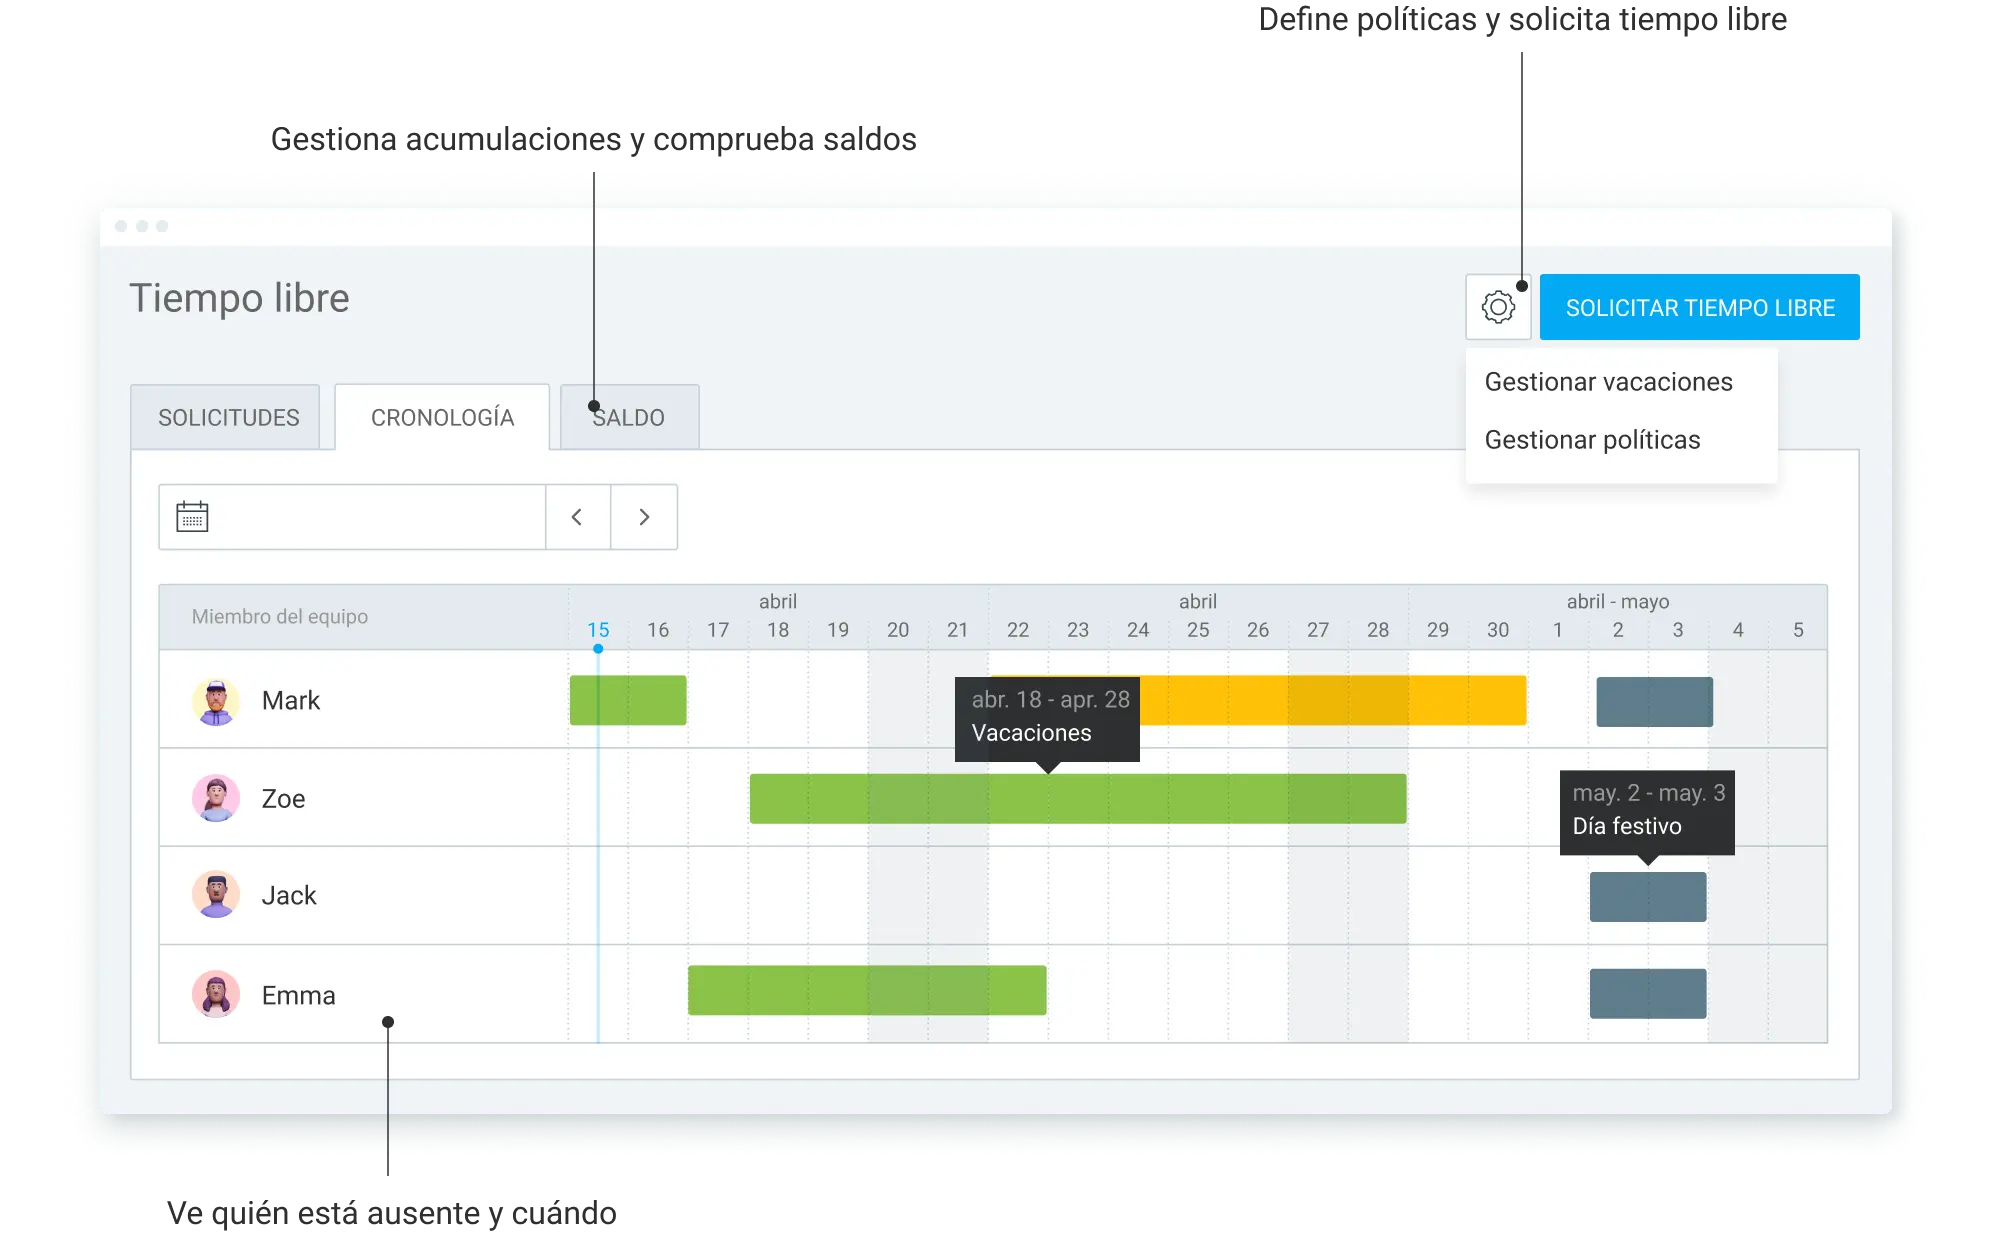This screenshot has height=1234, width=1992.
Task: Select Zoe's green vacation bar
Action: 1078,799
